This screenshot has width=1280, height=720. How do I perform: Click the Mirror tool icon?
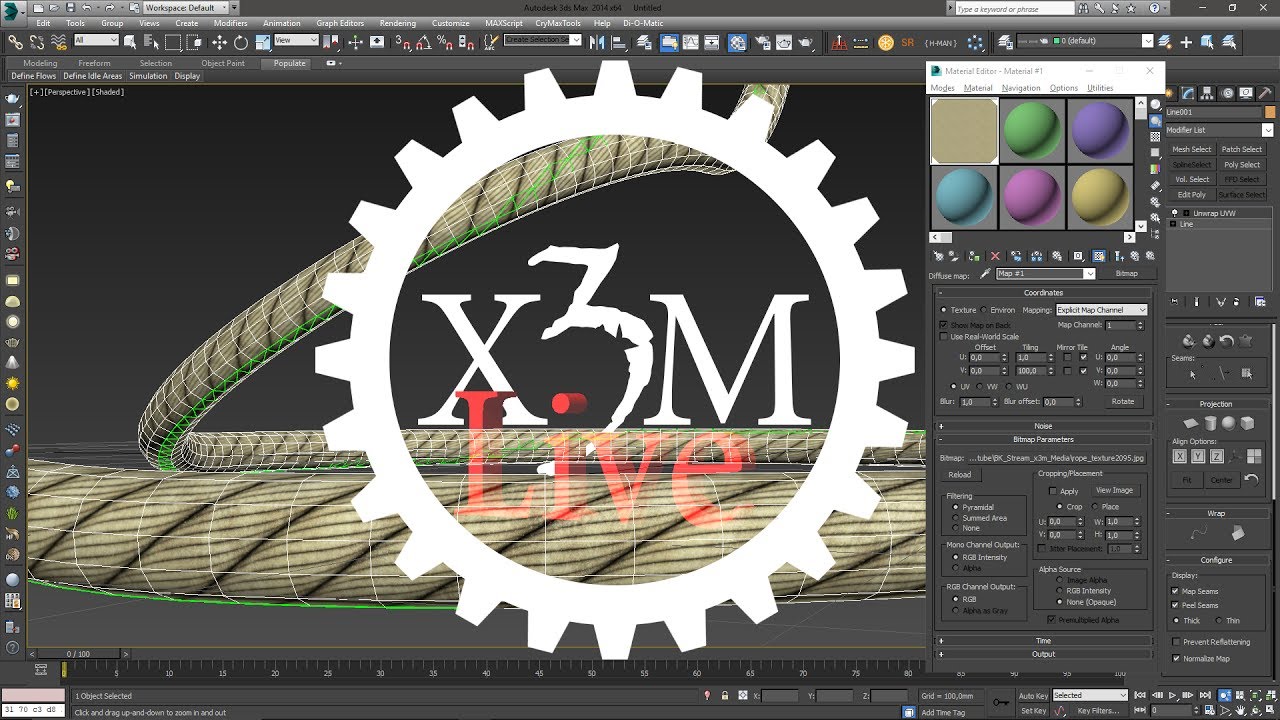tap(597, 42)
